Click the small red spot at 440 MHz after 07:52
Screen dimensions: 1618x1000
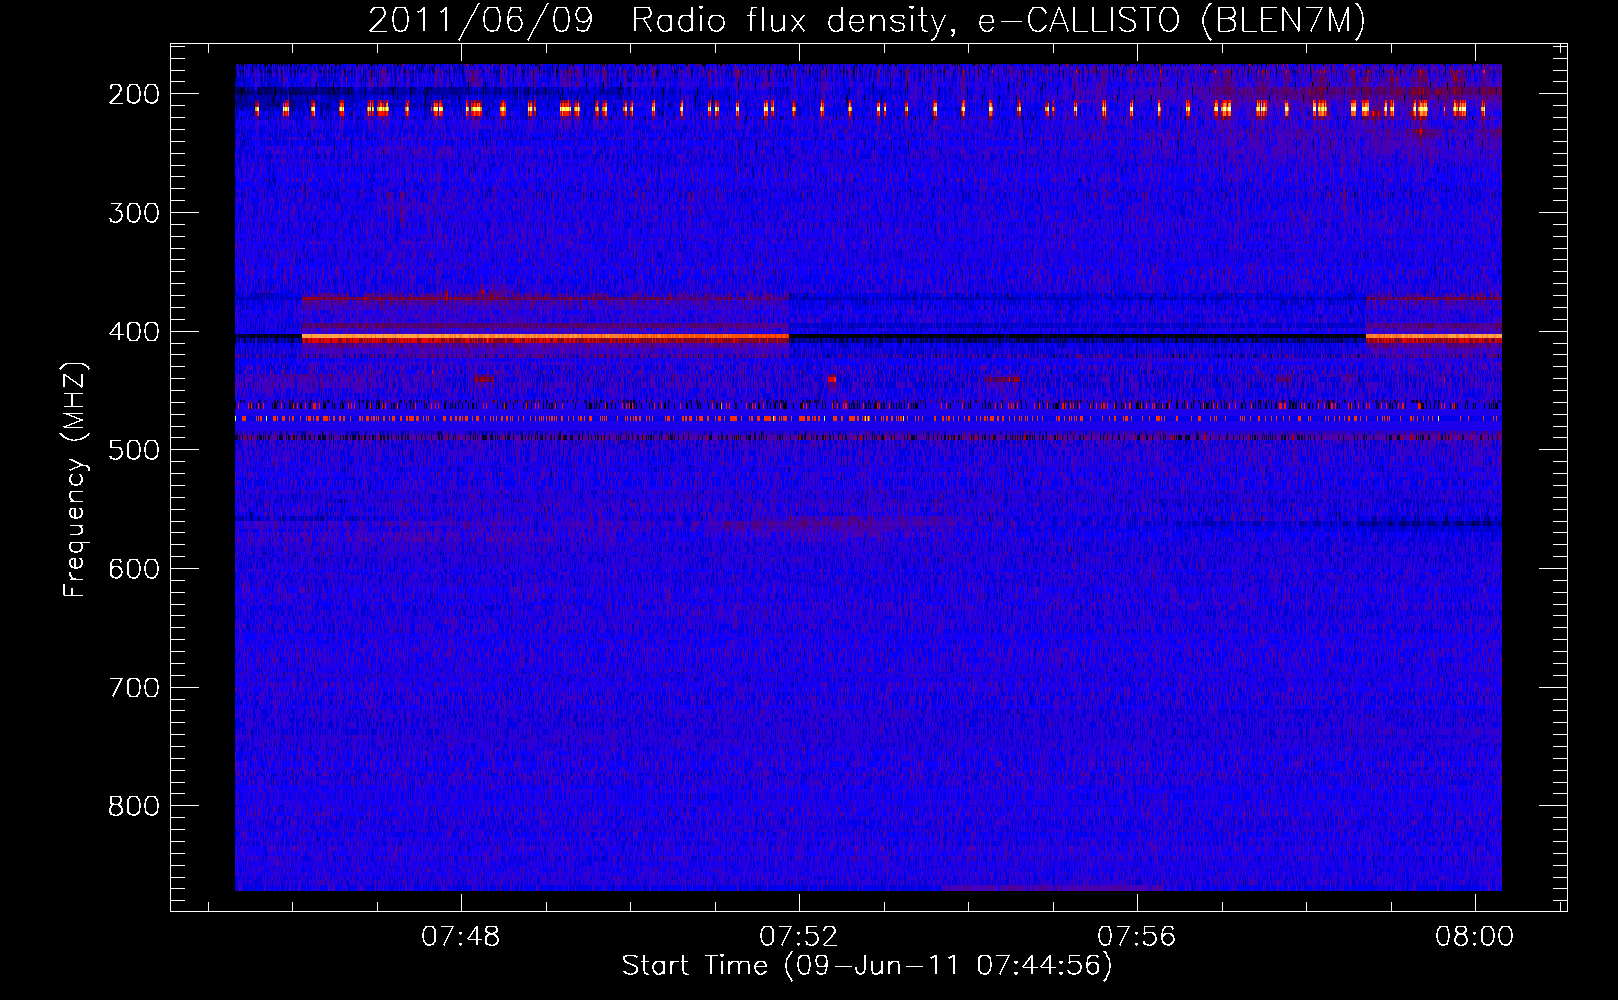pyautogui.click(x=832, y=379)
